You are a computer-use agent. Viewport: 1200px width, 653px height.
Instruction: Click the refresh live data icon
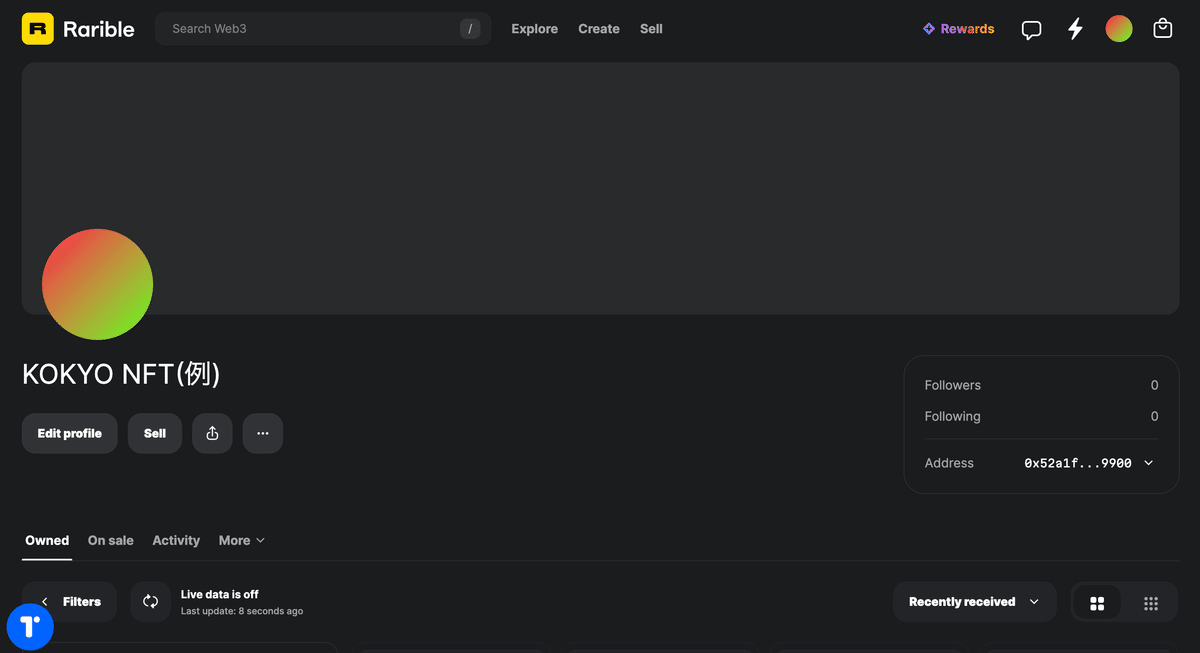click(150, 602)
